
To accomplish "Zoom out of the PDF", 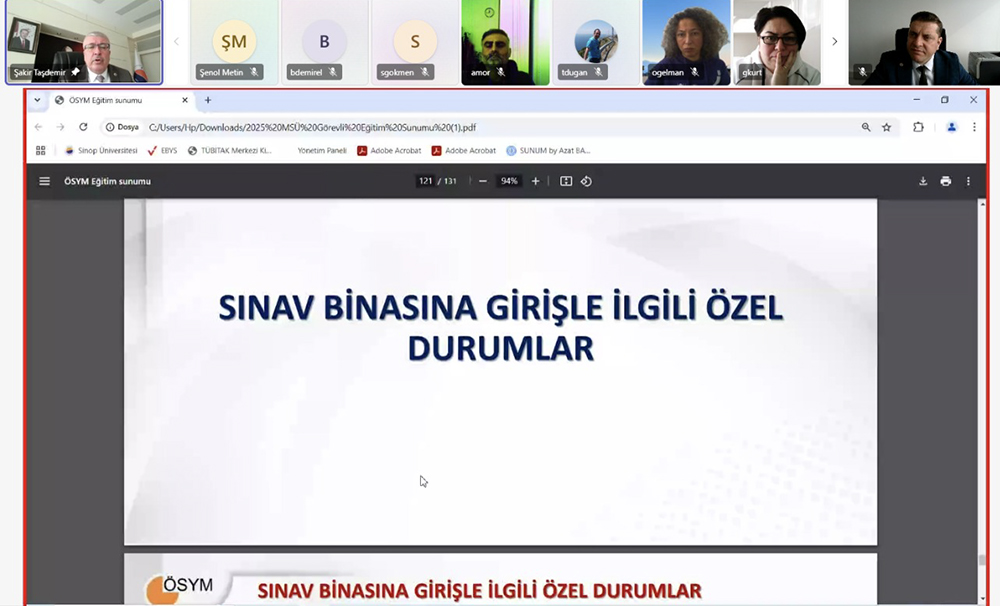I will (x=482, y=181).
